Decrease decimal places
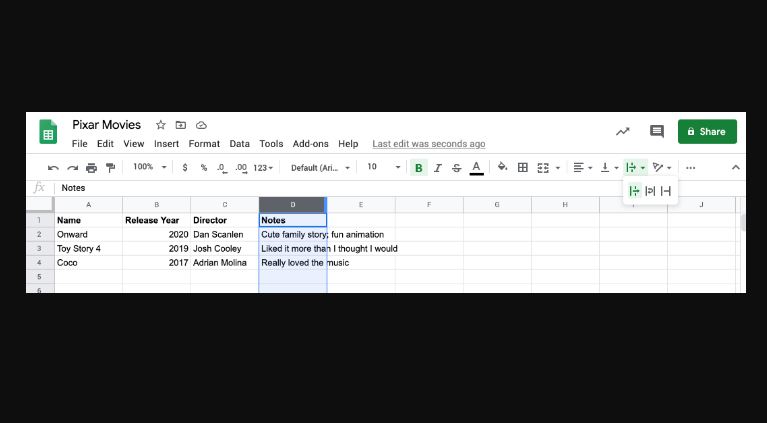Screen dimensions: 767x423 tap(222, 168)
